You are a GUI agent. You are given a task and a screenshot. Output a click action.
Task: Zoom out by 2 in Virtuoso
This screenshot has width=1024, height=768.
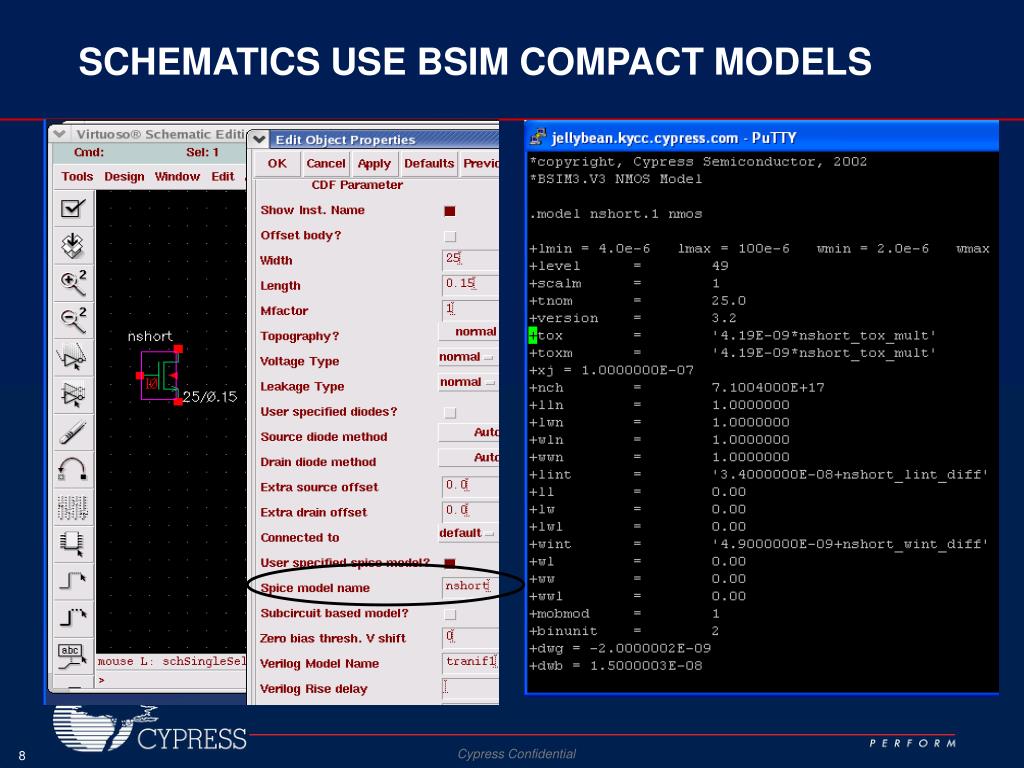tap(72, 320)
